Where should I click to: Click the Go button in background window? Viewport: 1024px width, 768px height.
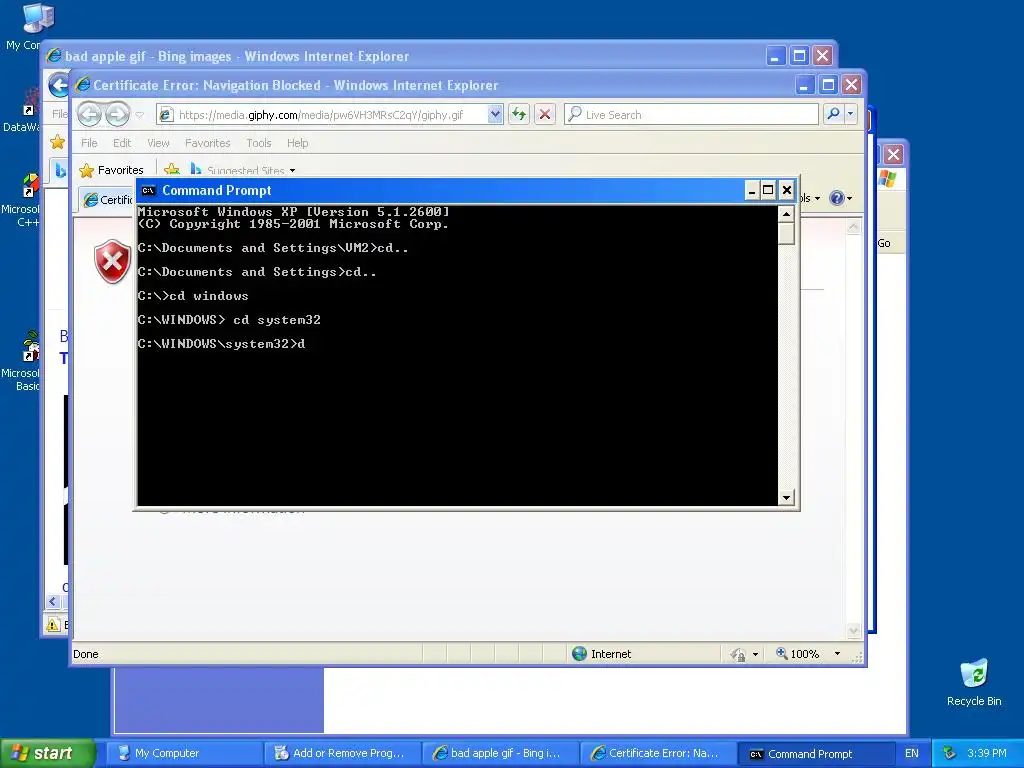884,243
